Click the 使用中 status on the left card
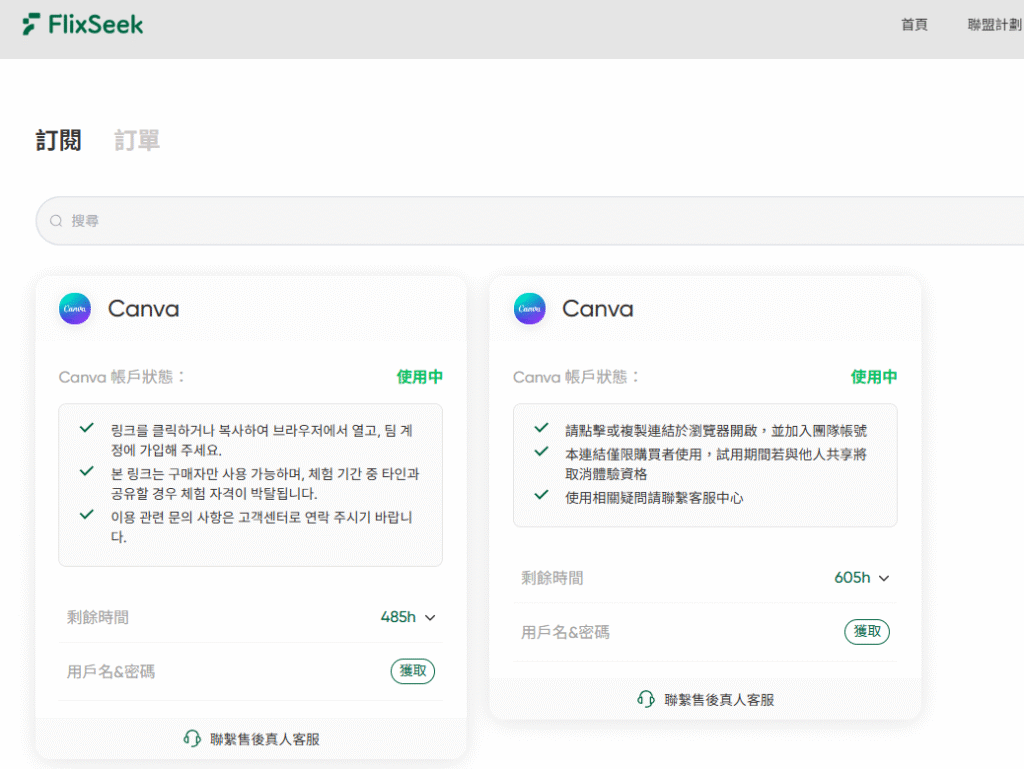1024x769 pixels. coord(418,377)
